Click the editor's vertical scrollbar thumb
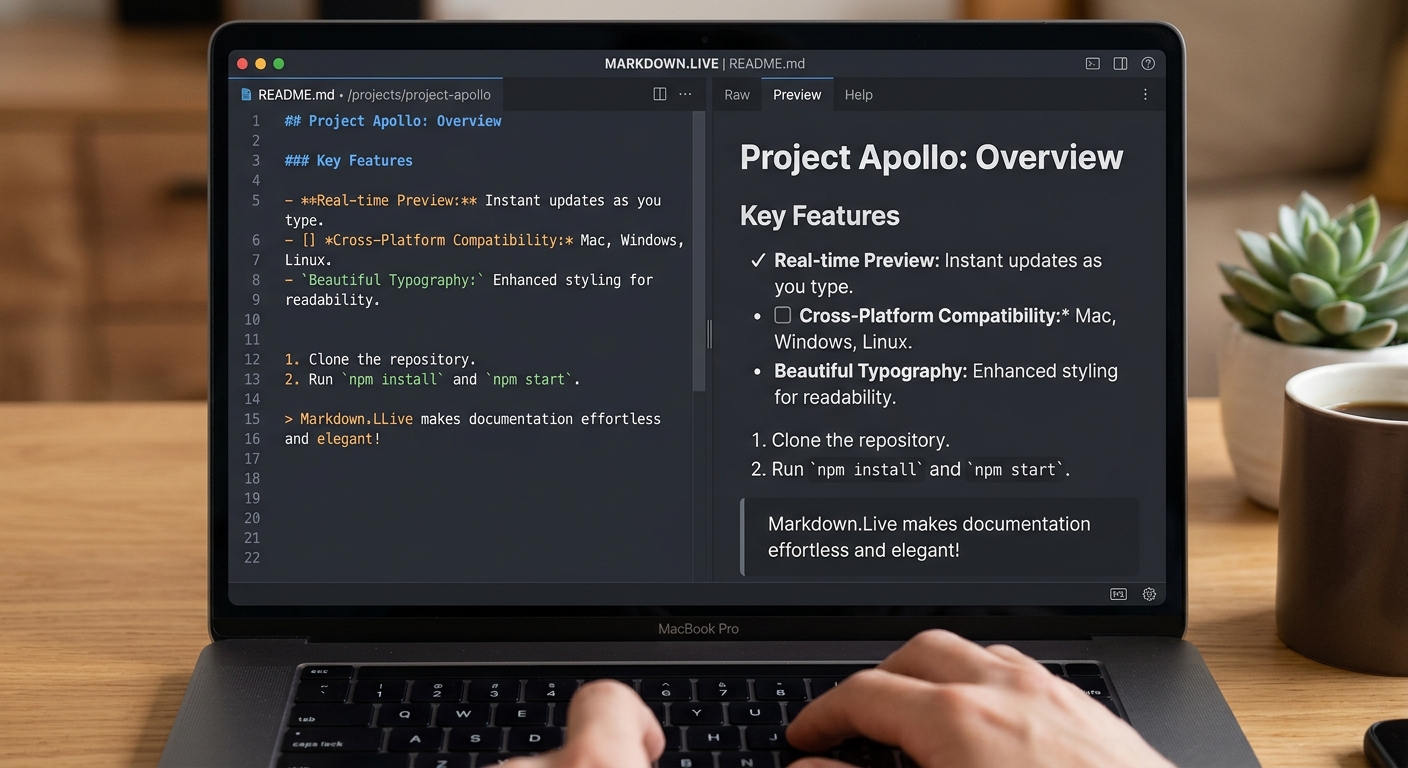1408x768 pixels. [699, 250]
